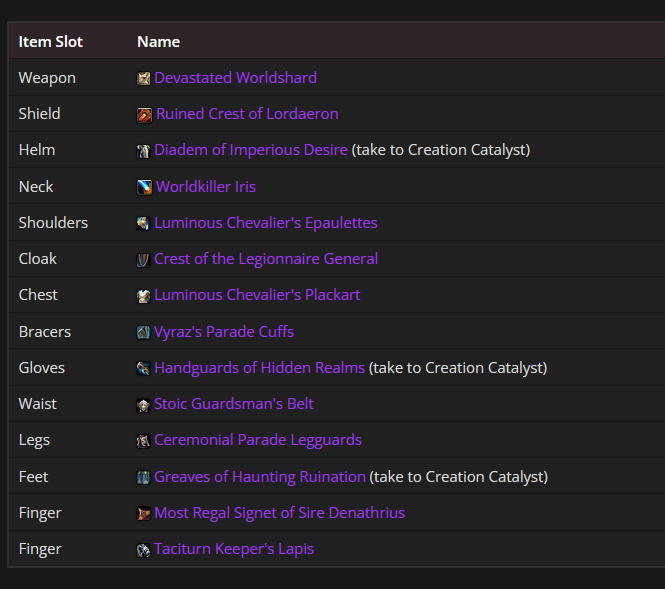Image resolution: width=665 pixels, height=589 pixels.
Task: Click the Greaves of Haunting Ruination icon
Action: click(x=143, y=477)
